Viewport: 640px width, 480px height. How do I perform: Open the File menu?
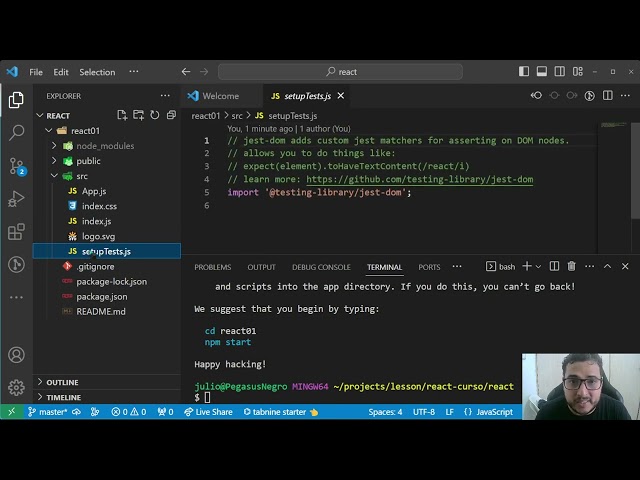click(36, 72)
